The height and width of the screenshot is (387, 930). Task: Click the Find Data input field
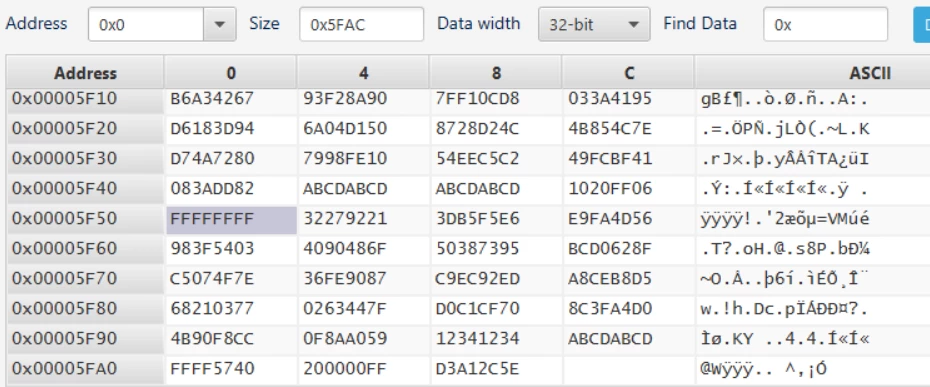825,24
